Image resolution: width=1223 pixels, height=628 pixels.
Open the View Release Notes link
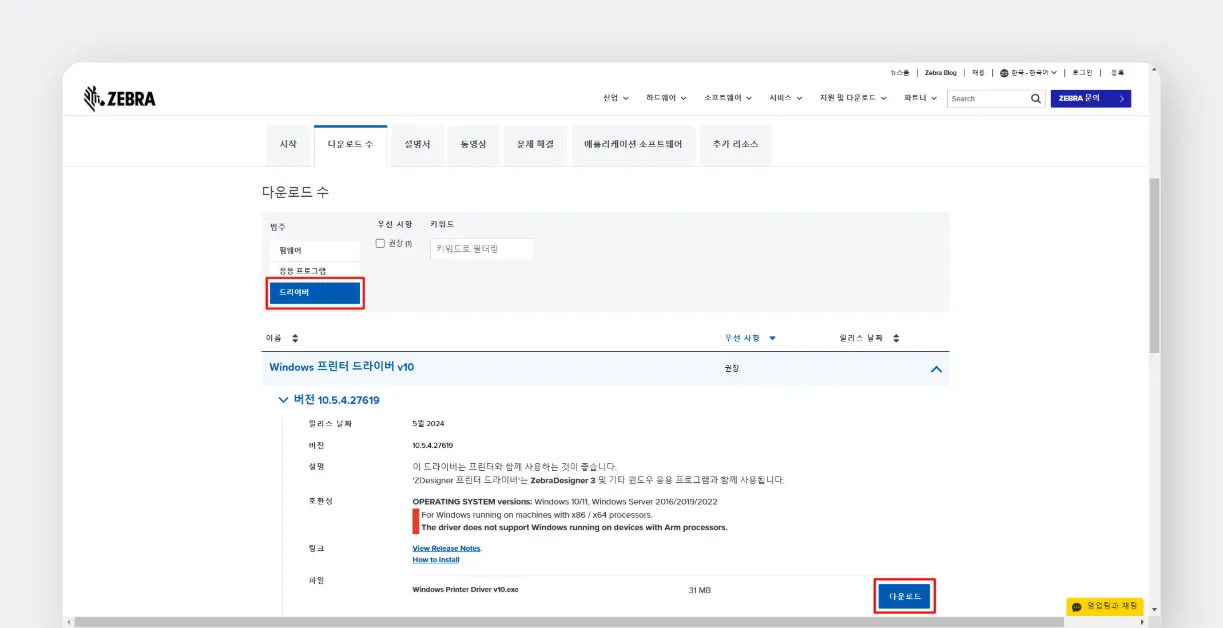[447, 548]
